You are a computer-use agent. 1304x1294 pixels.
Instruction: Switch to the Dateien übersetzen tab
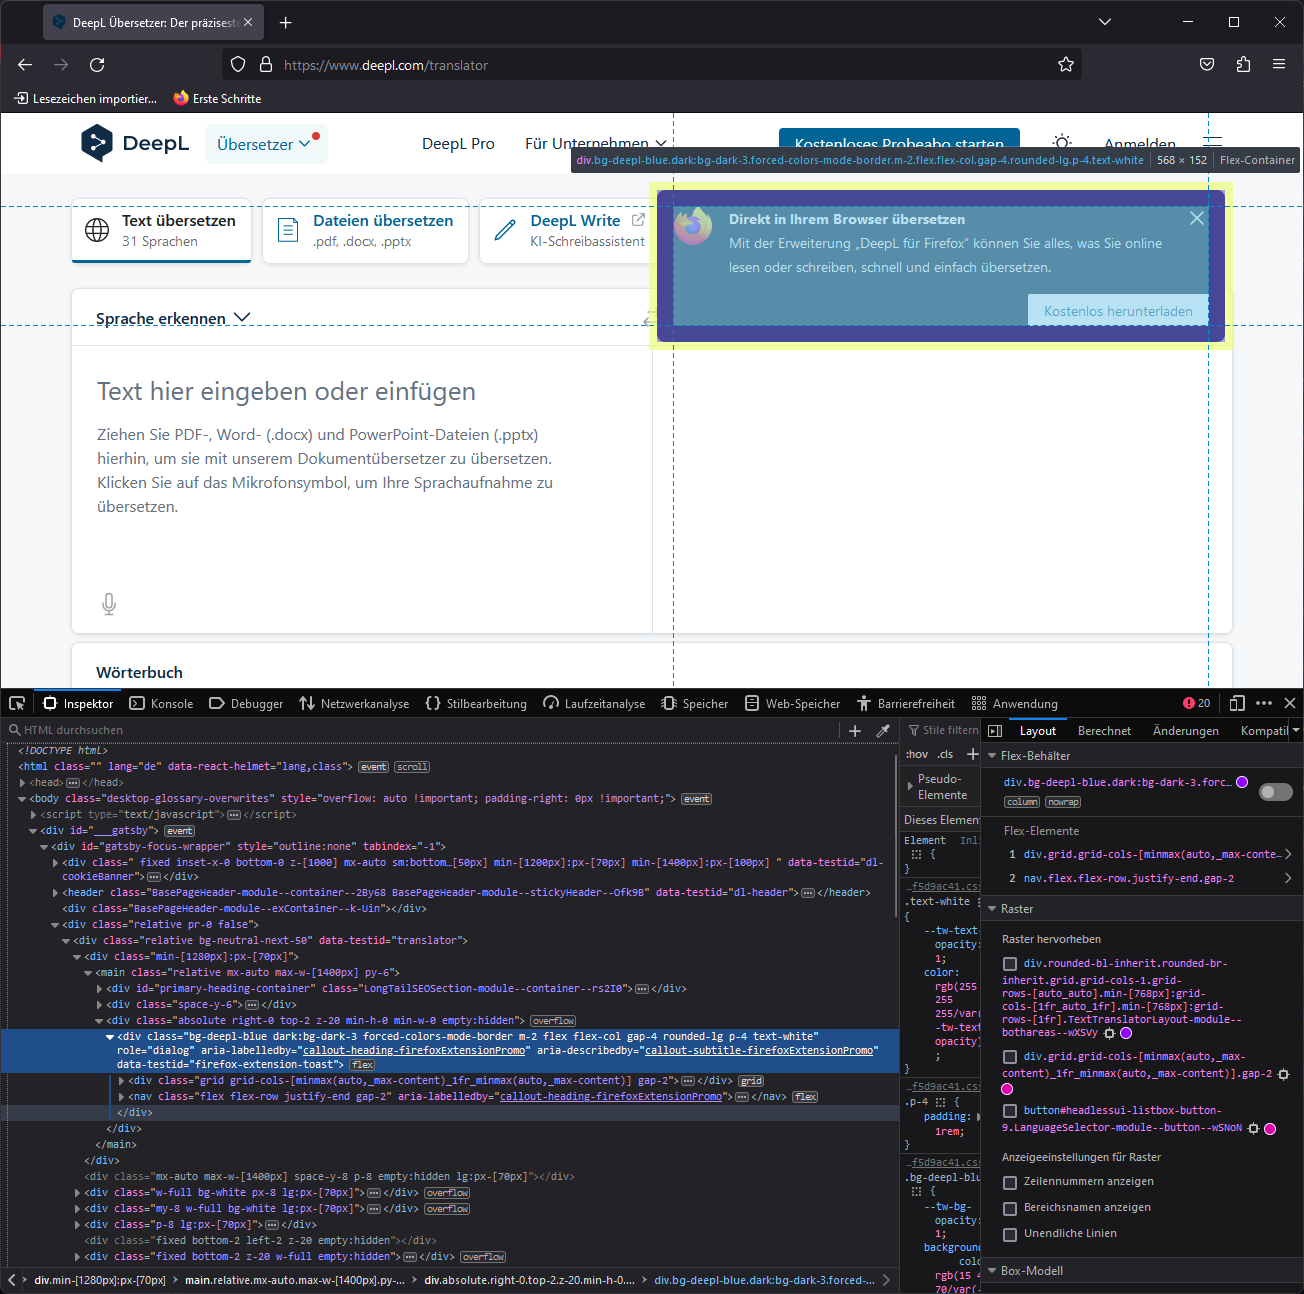(366, 230)
